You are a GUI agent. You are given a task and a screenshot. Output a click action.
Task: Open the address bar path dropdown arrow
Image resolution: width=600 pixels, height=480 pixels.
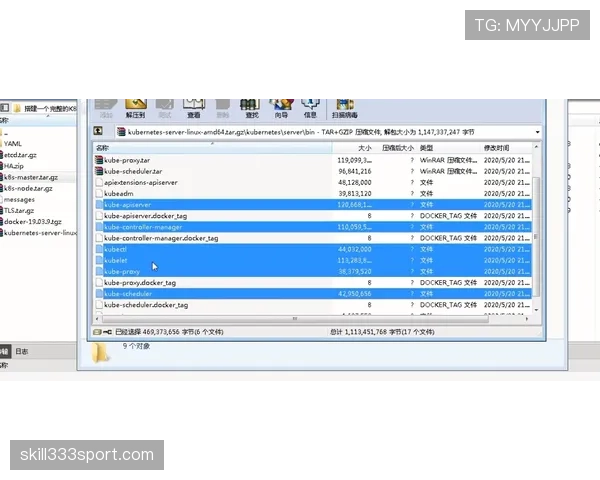coord(537,132)
